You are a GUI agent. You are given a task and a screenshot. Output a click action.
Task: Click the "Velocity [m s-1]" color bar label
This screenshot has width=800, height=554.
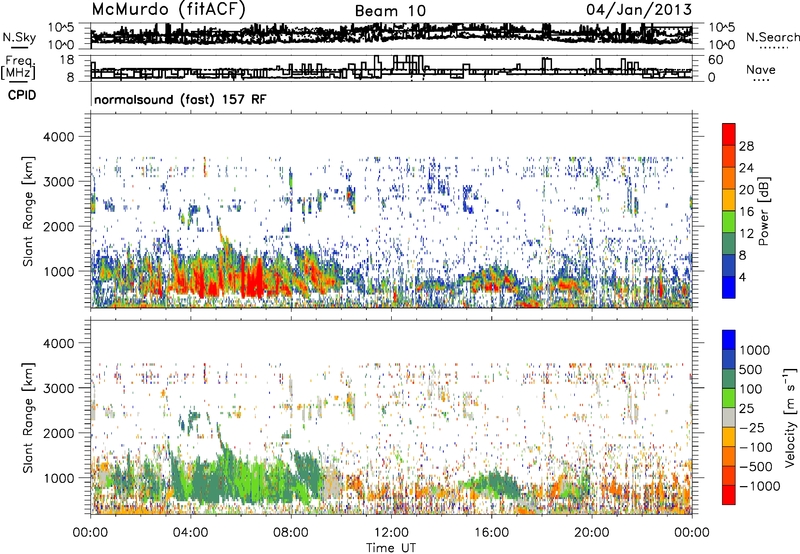[x=789, y=417]
